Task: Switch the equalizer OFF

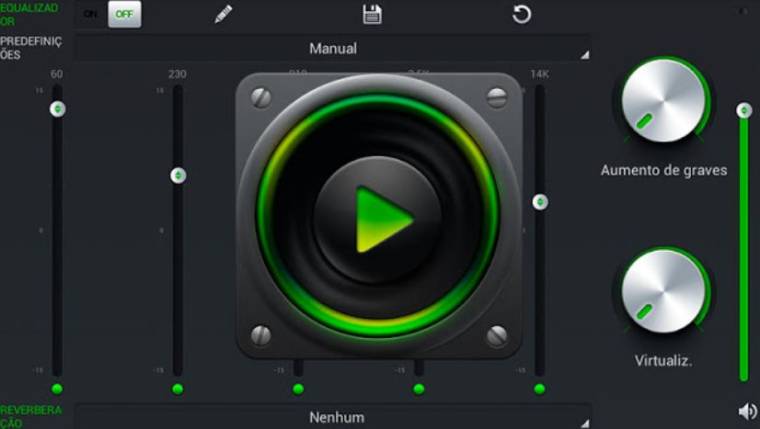Action: (x=125, y=14)
